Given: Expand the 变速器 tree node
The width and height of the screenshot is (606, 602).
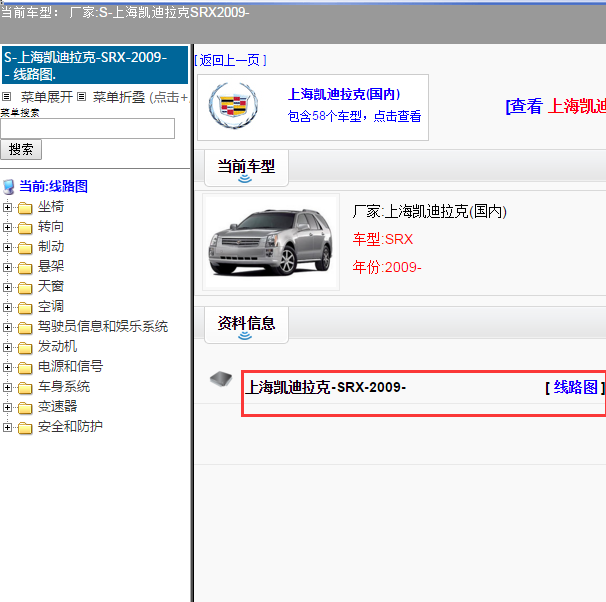Looking at the screenshot, I should click(7, 407).
